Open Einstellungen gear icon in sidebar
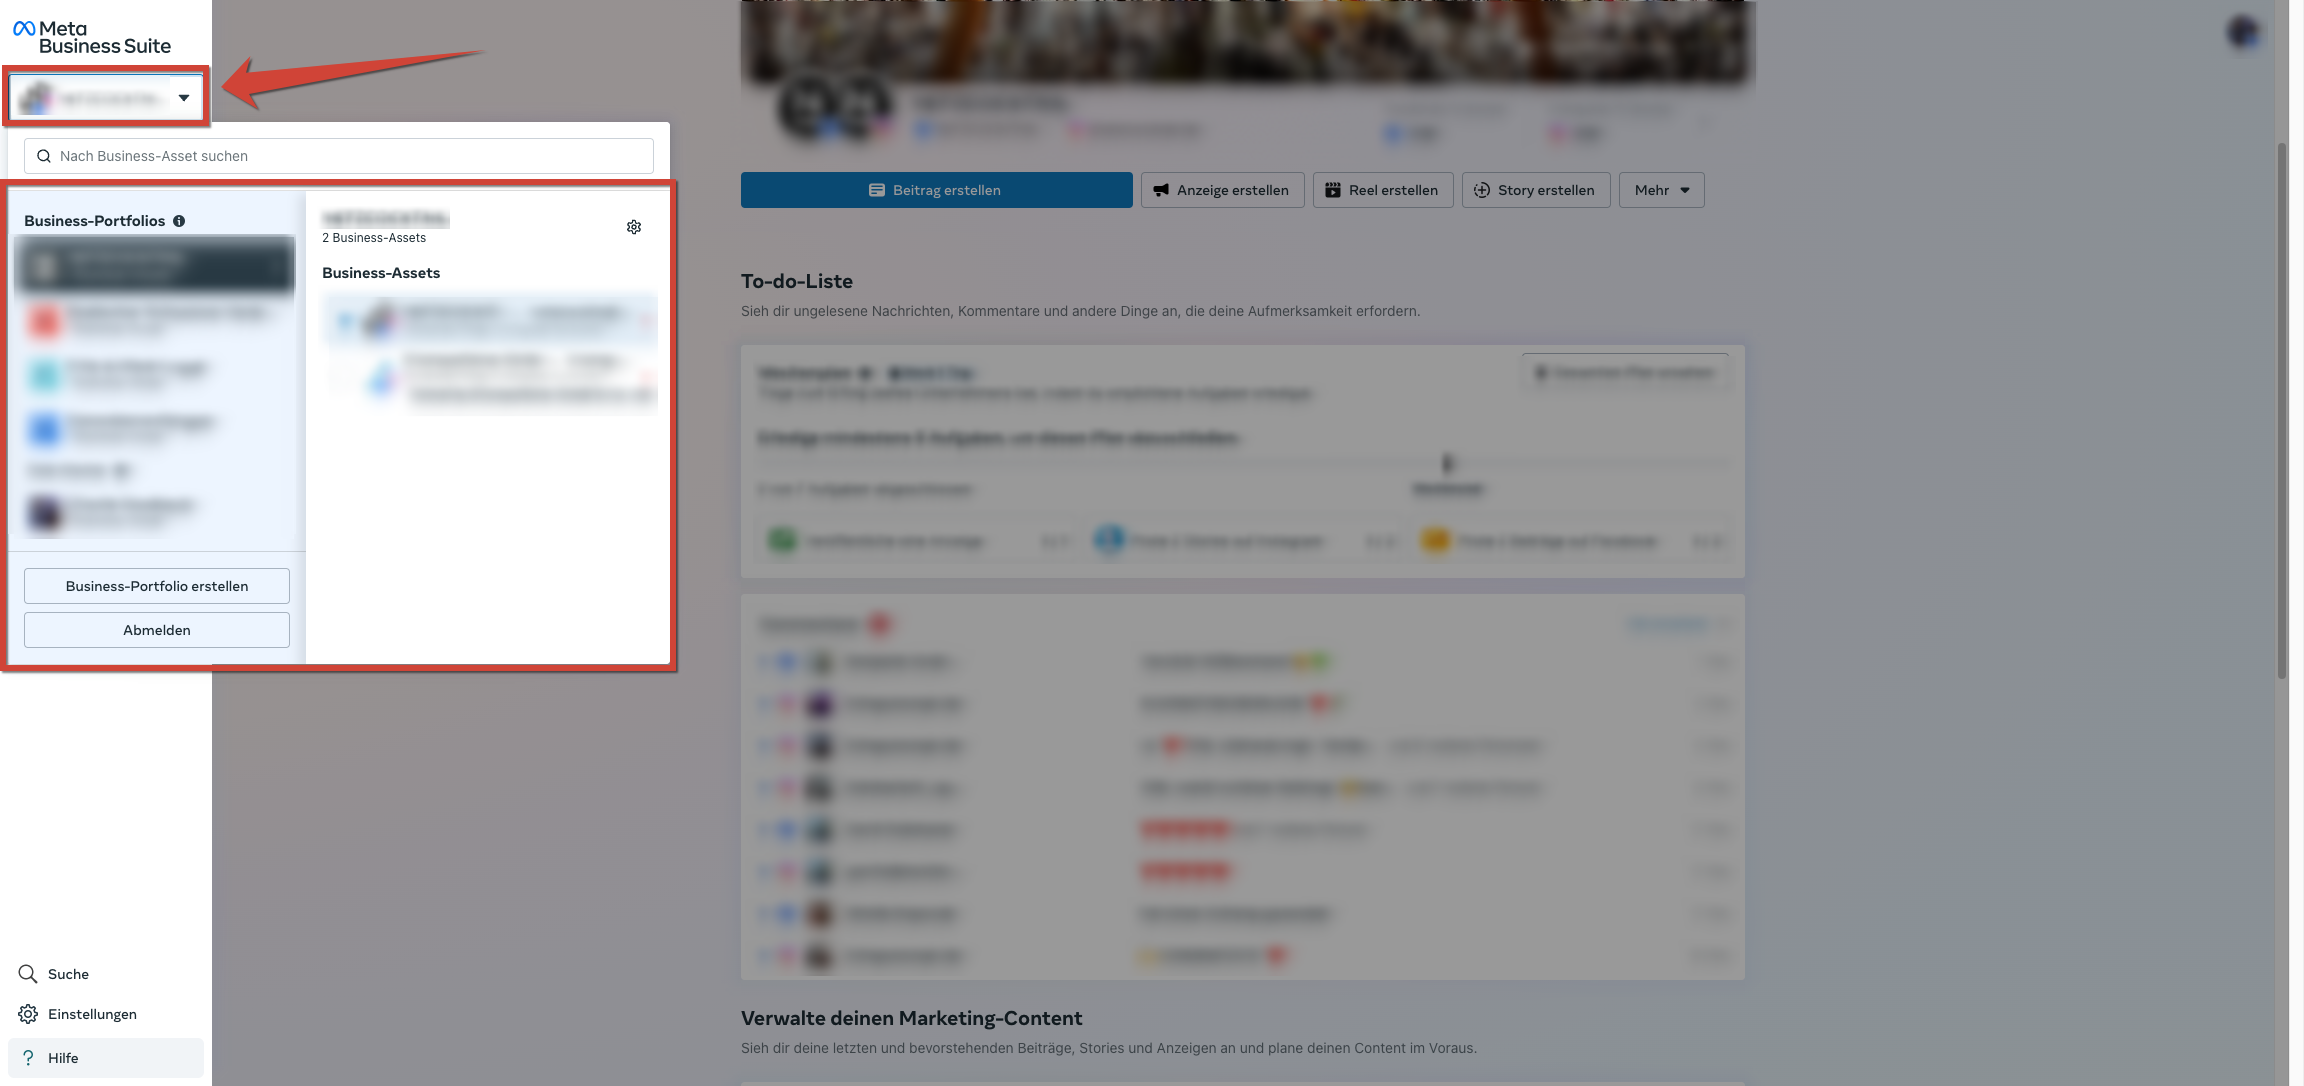The image size is (2304, 1086). pos(28,1014)
